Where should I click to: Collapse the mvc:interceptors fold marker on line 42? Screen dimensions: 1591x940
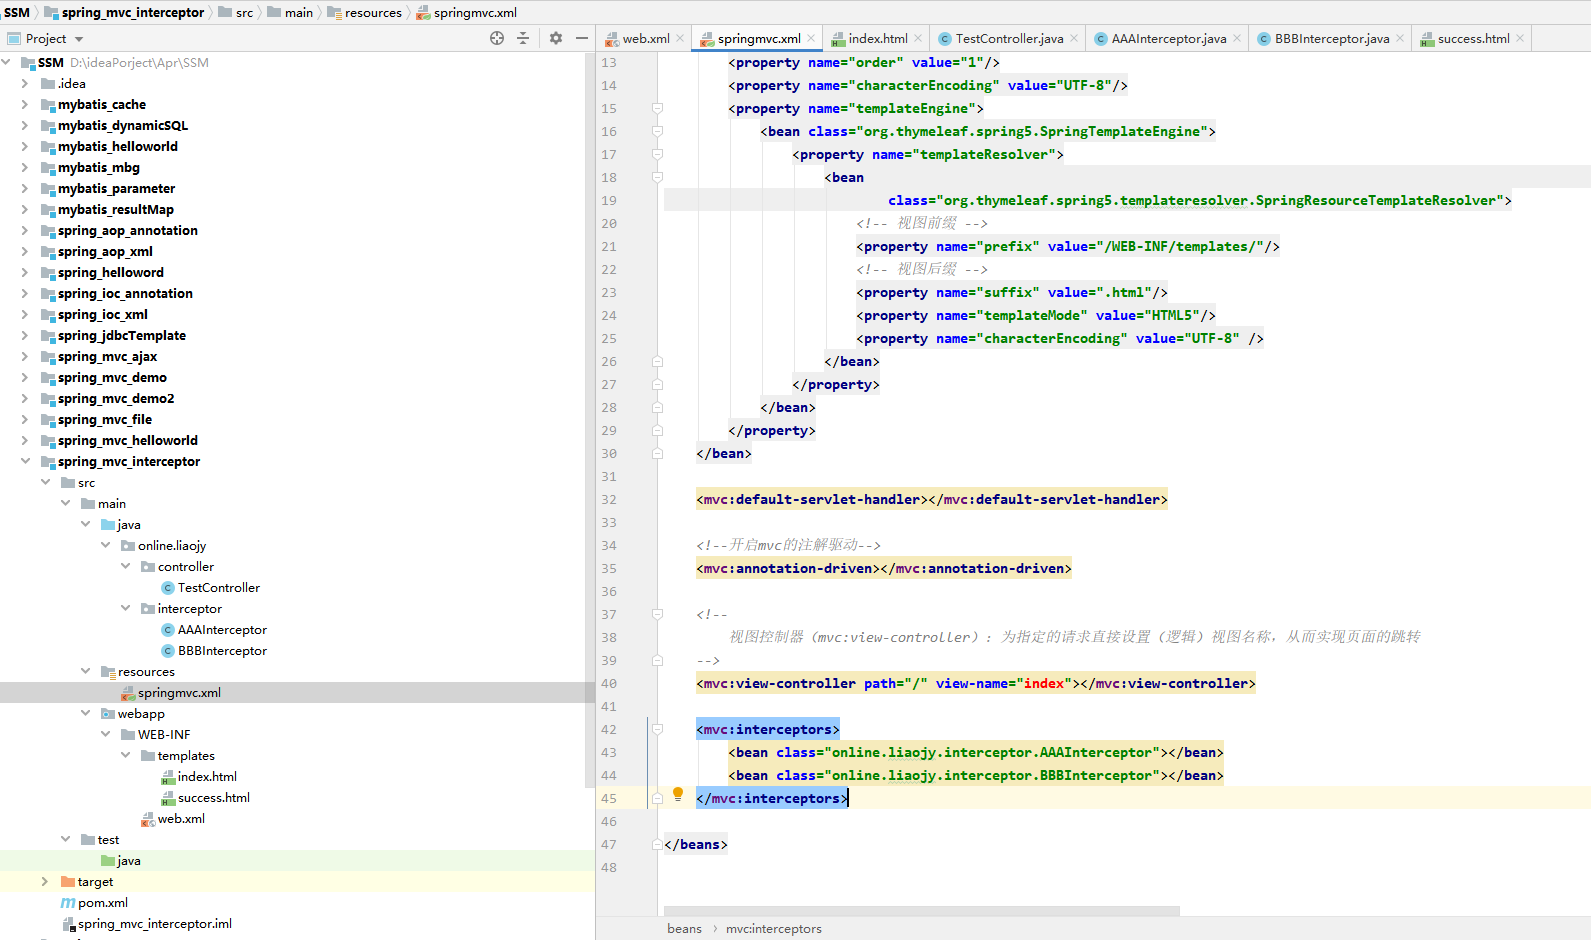tap(657, 729)
